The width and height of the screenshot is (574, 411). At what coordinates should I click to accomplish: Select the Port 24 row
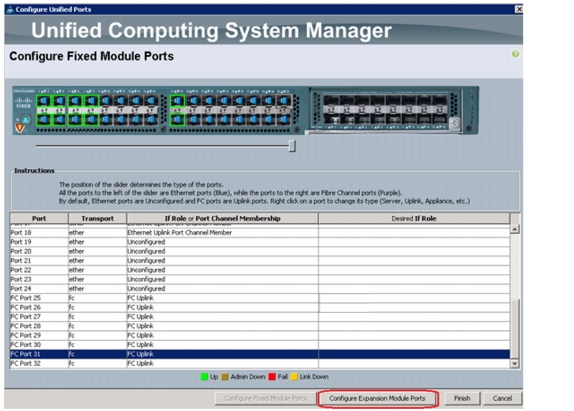pyautogui.click(x=260, y=288)
